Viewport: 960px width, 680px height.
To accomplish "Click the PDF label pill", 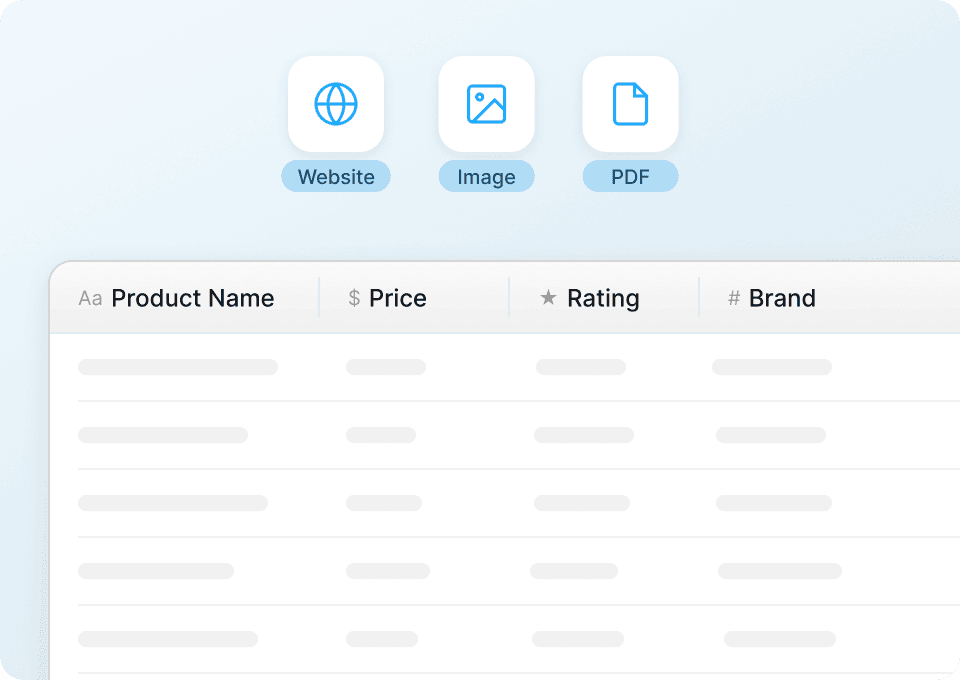I will (x=630, y=176).
